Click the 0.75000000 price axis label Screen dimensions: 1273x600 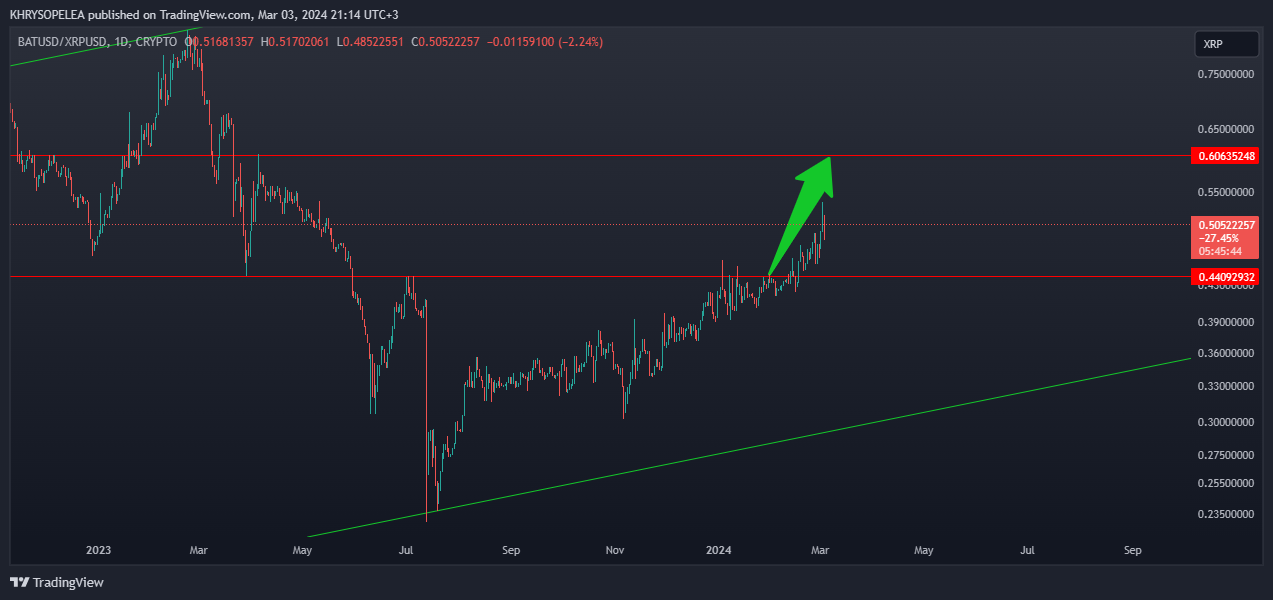click(1227, 74)
